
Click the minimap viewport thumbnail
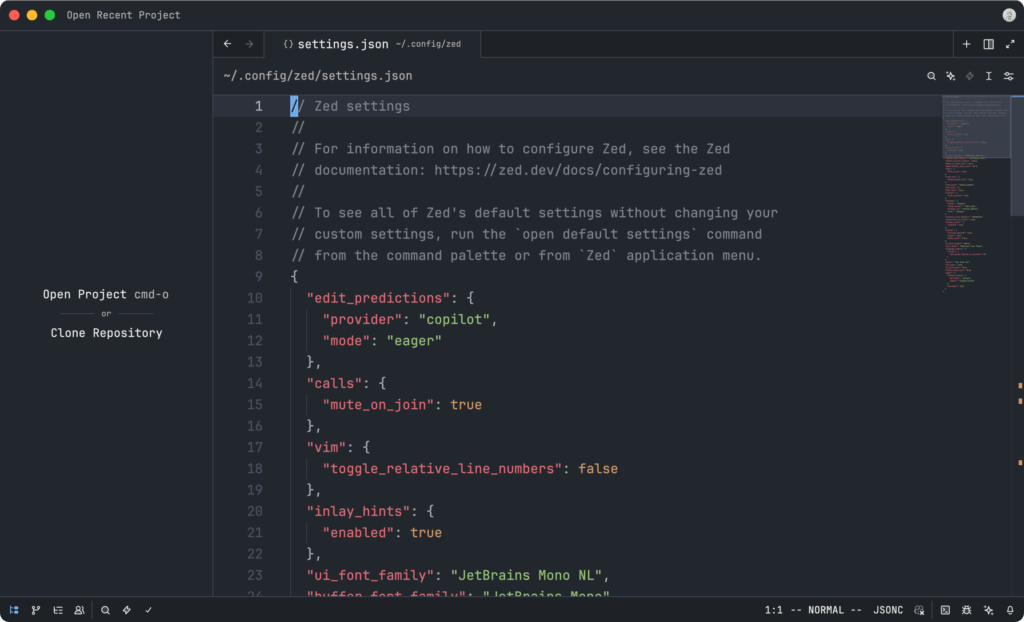click(x=976, y=127)
